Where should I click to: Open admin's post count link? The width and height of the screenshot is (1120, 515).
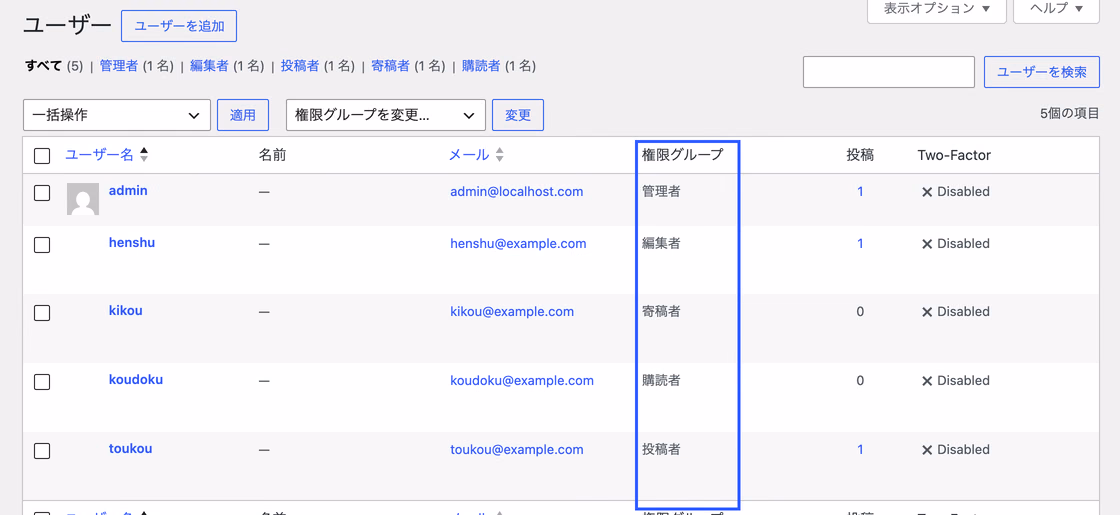[860, 192]
